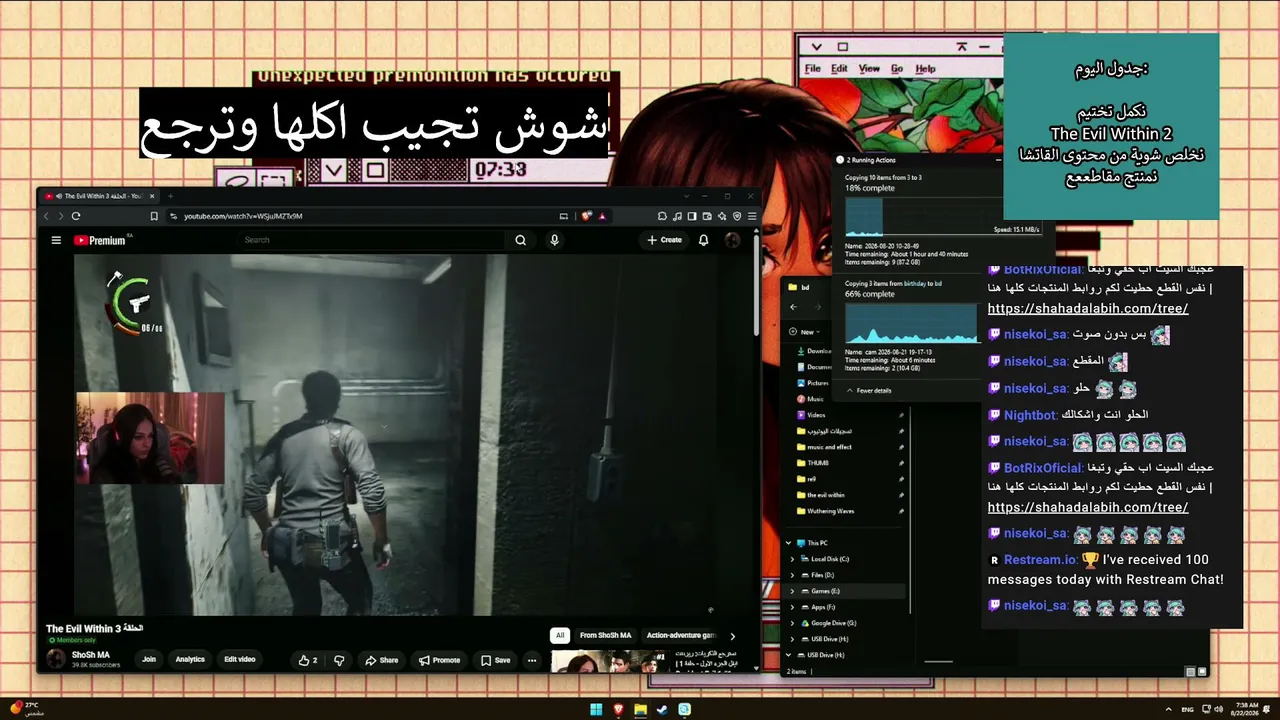Open the YouTube guide hamburger menu
This screenshot has height=720, width=1280.
(56, 240)
